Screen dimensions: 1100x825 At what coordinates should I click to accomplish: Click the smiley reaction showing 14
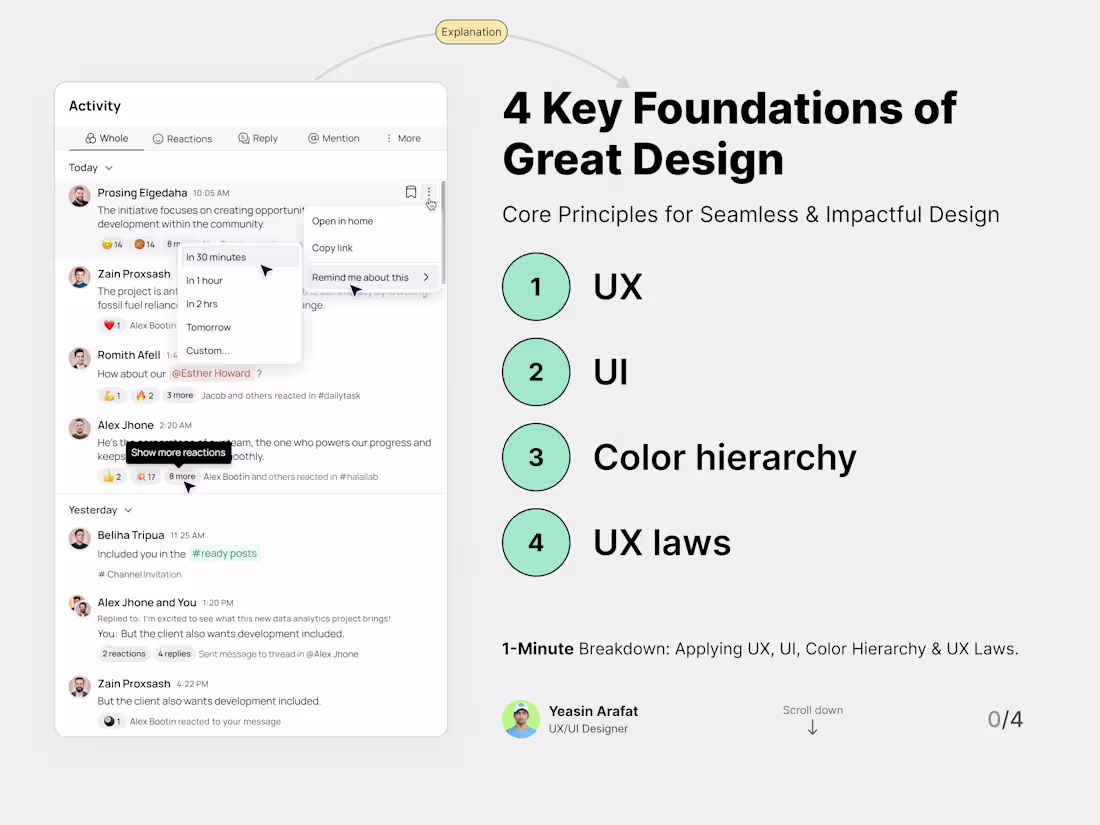click(x=112, y=244)
